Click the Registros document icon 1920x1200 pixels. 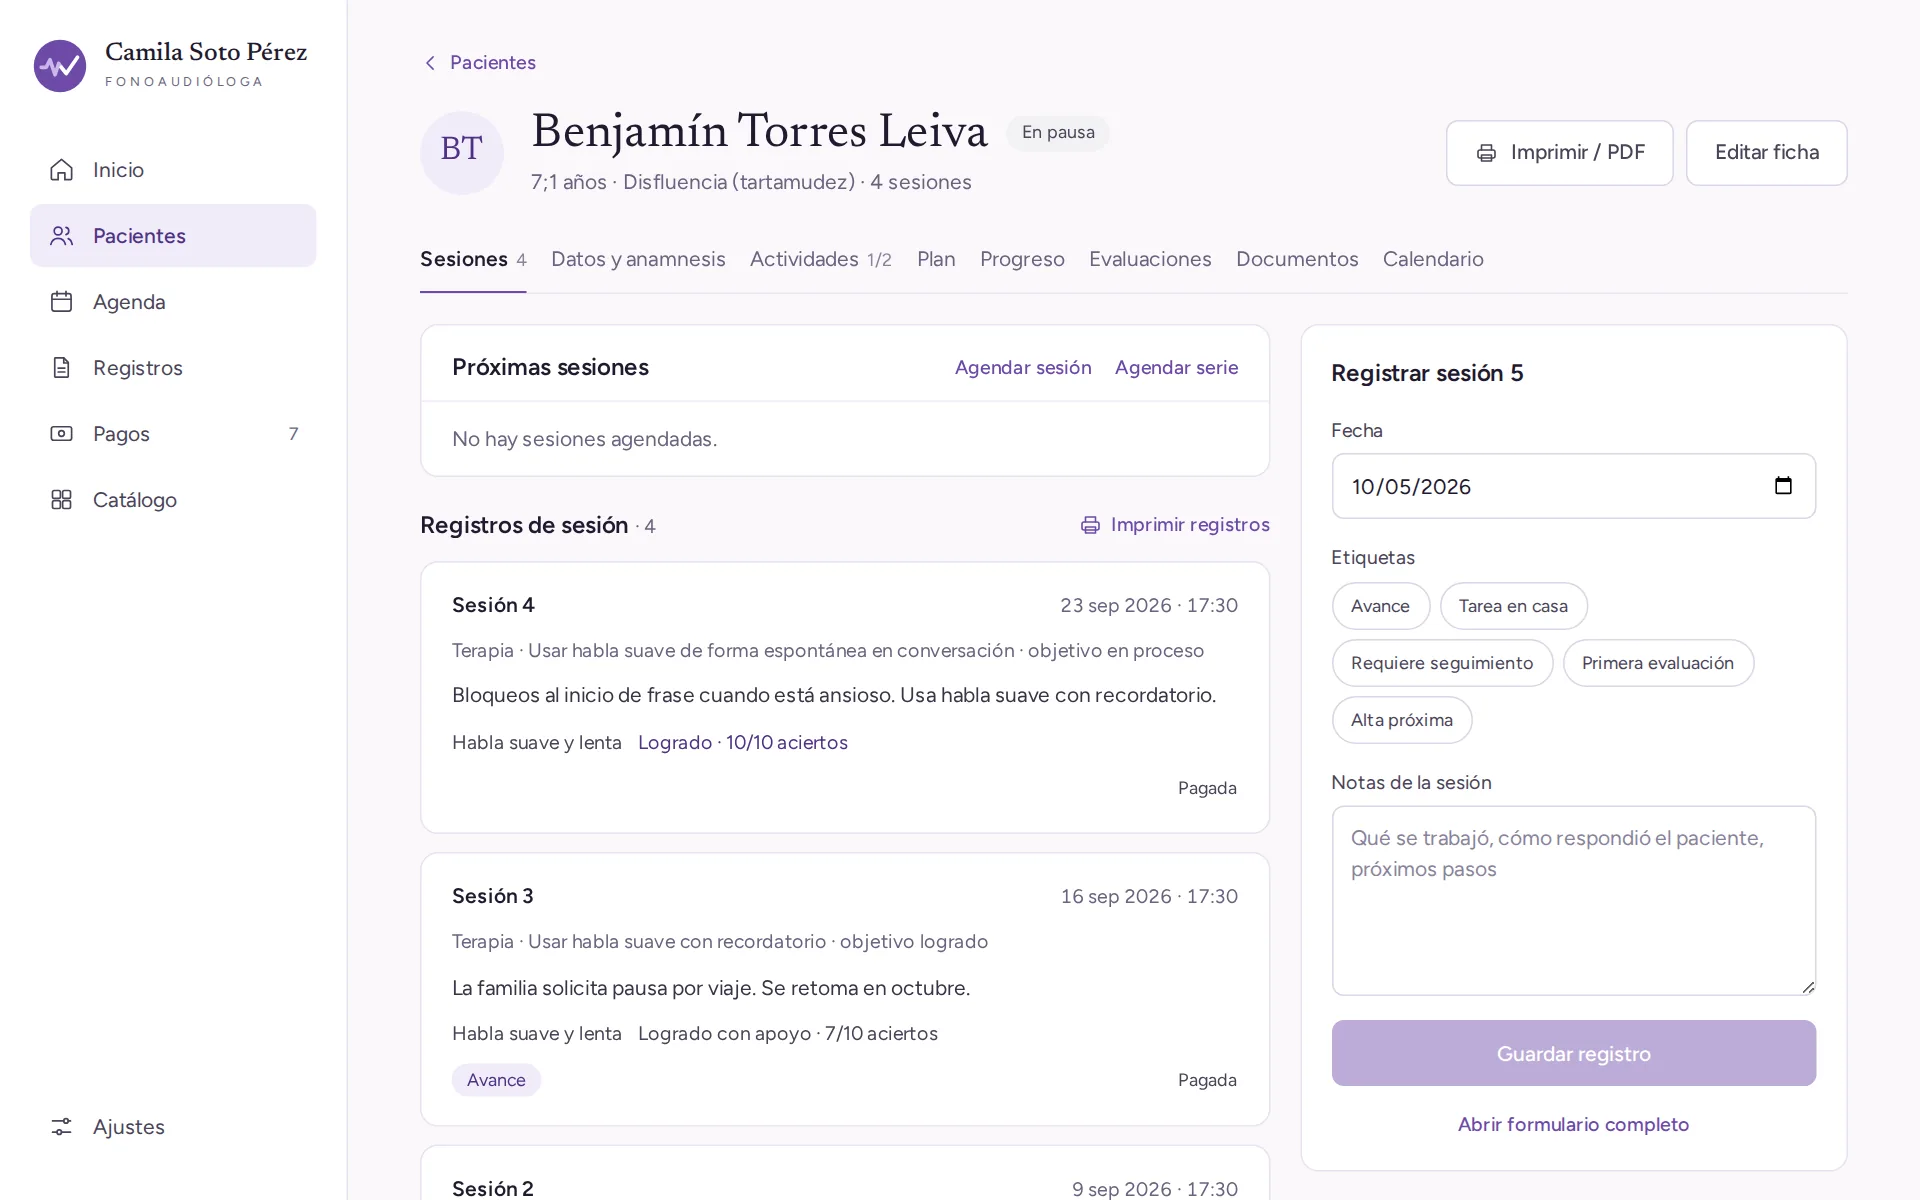tap(61, 368)
